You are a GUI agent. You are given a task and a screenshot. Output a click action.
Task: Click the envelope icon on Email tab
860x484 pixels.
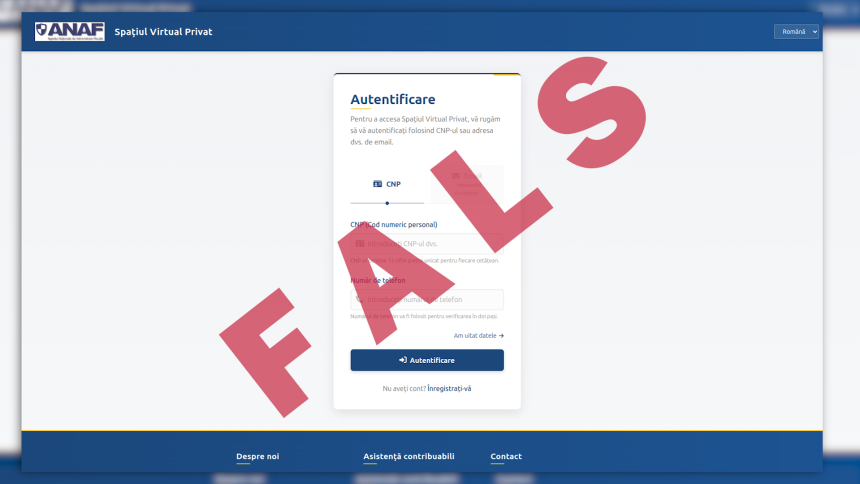(456, 176)
